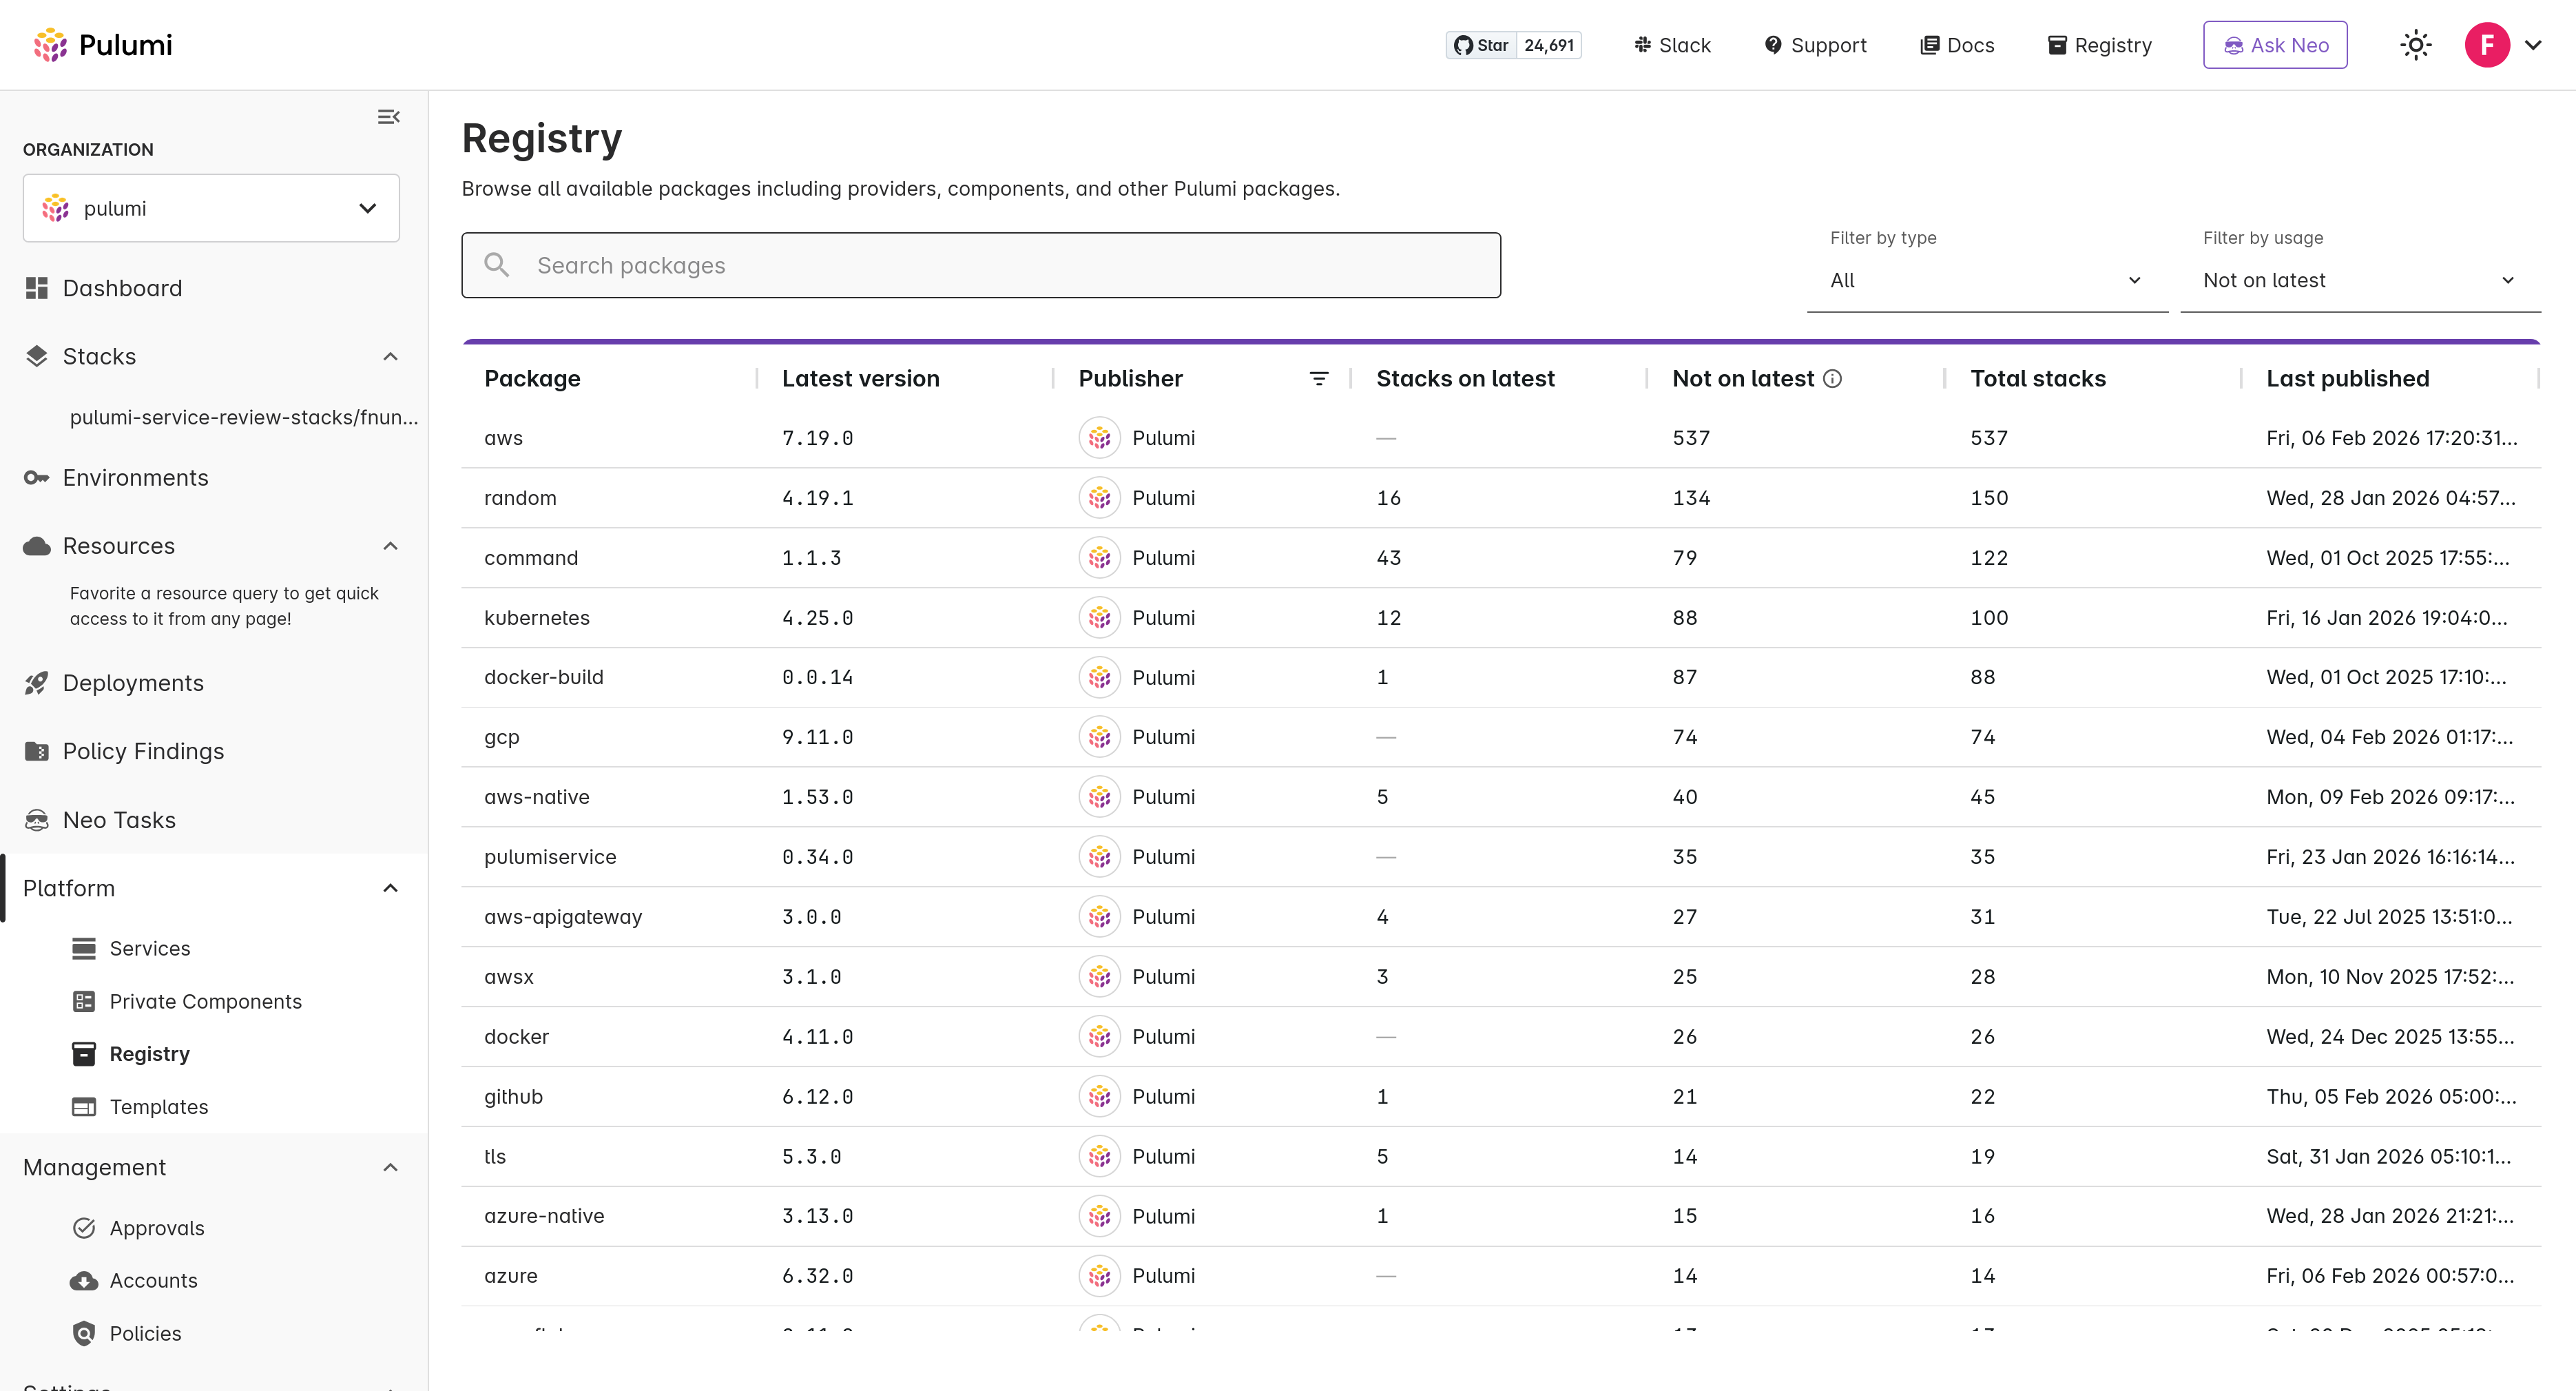Open the GitHub Star link showing 24,691
The width and height of the screenshot is (2576, 1391).
tap(1513, 45)
